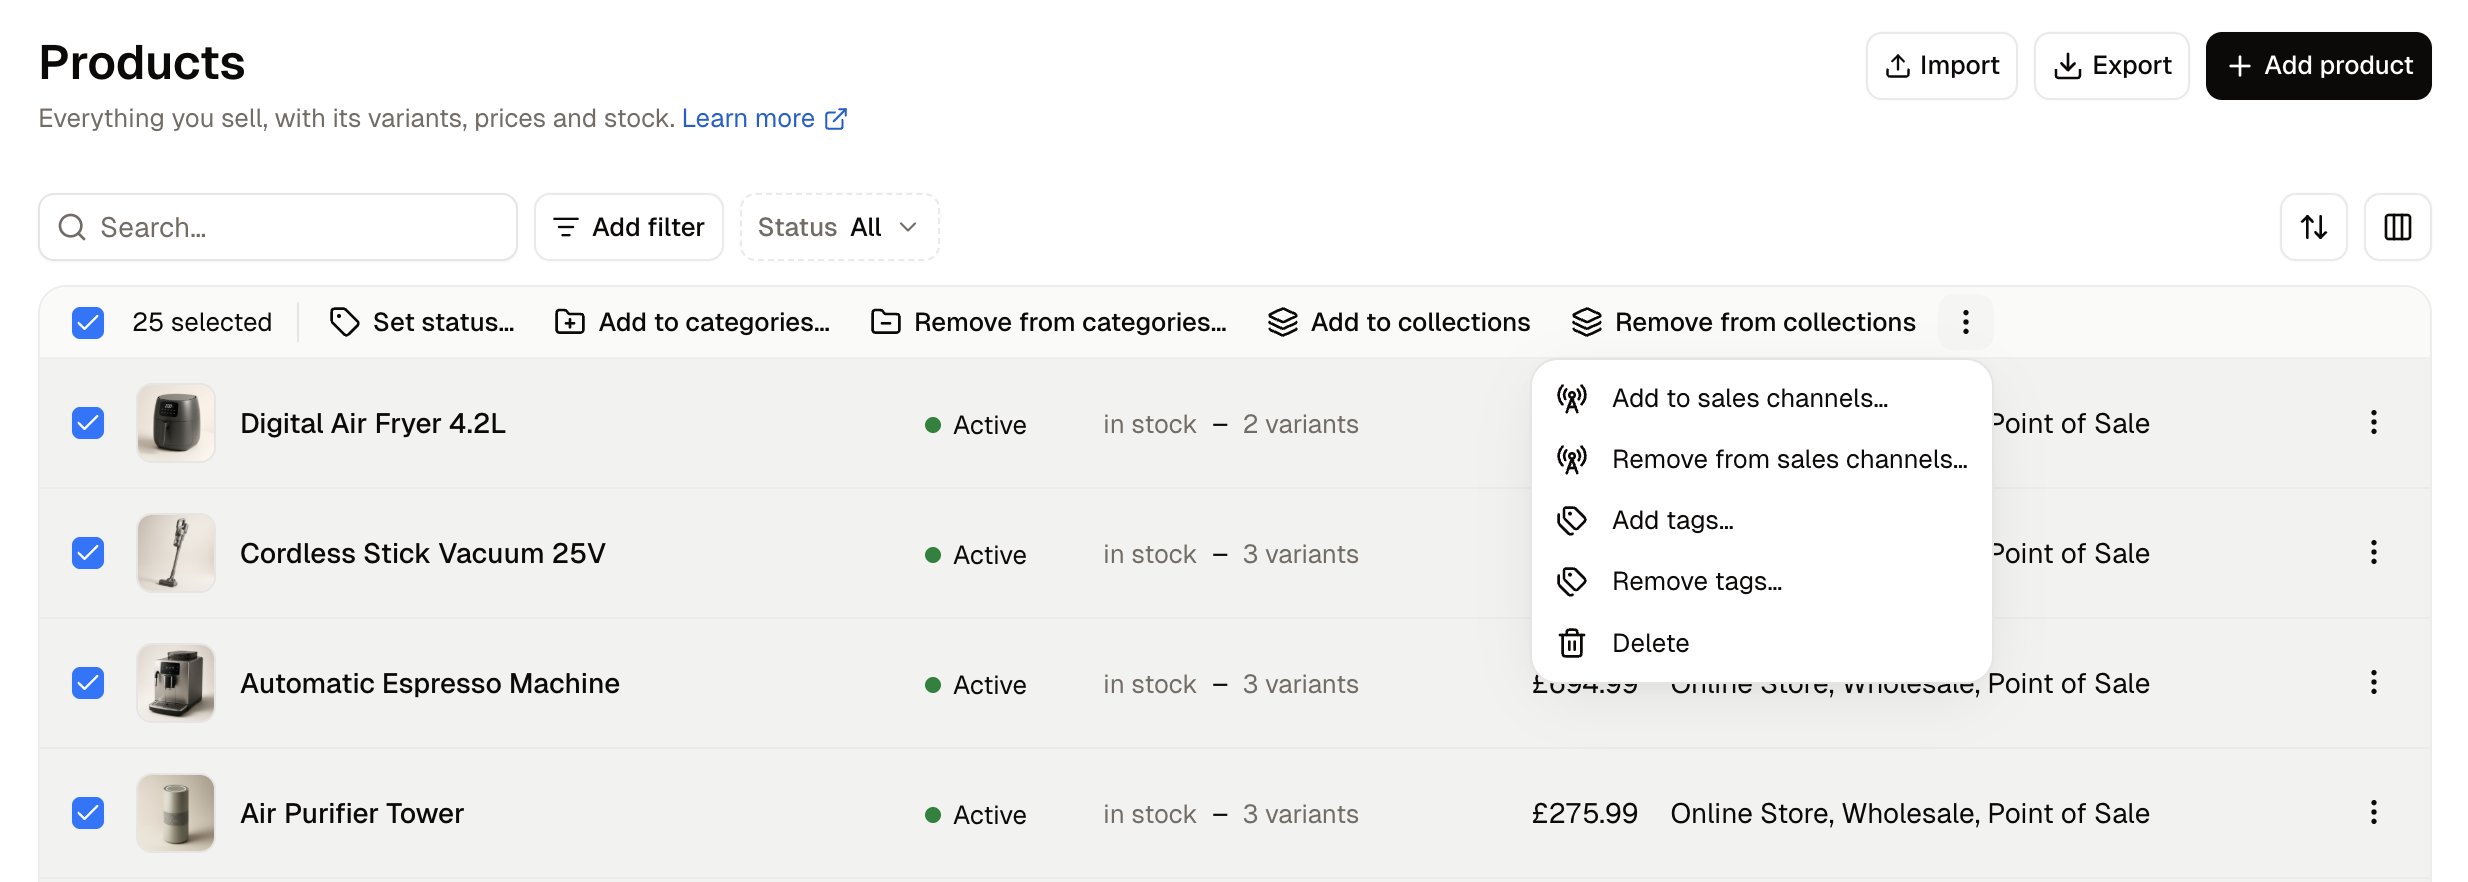Image resolution: width=2468 pixels, height=882 pixels.
Task: Choose Add tags from the menu
Action: point(1761,521)
